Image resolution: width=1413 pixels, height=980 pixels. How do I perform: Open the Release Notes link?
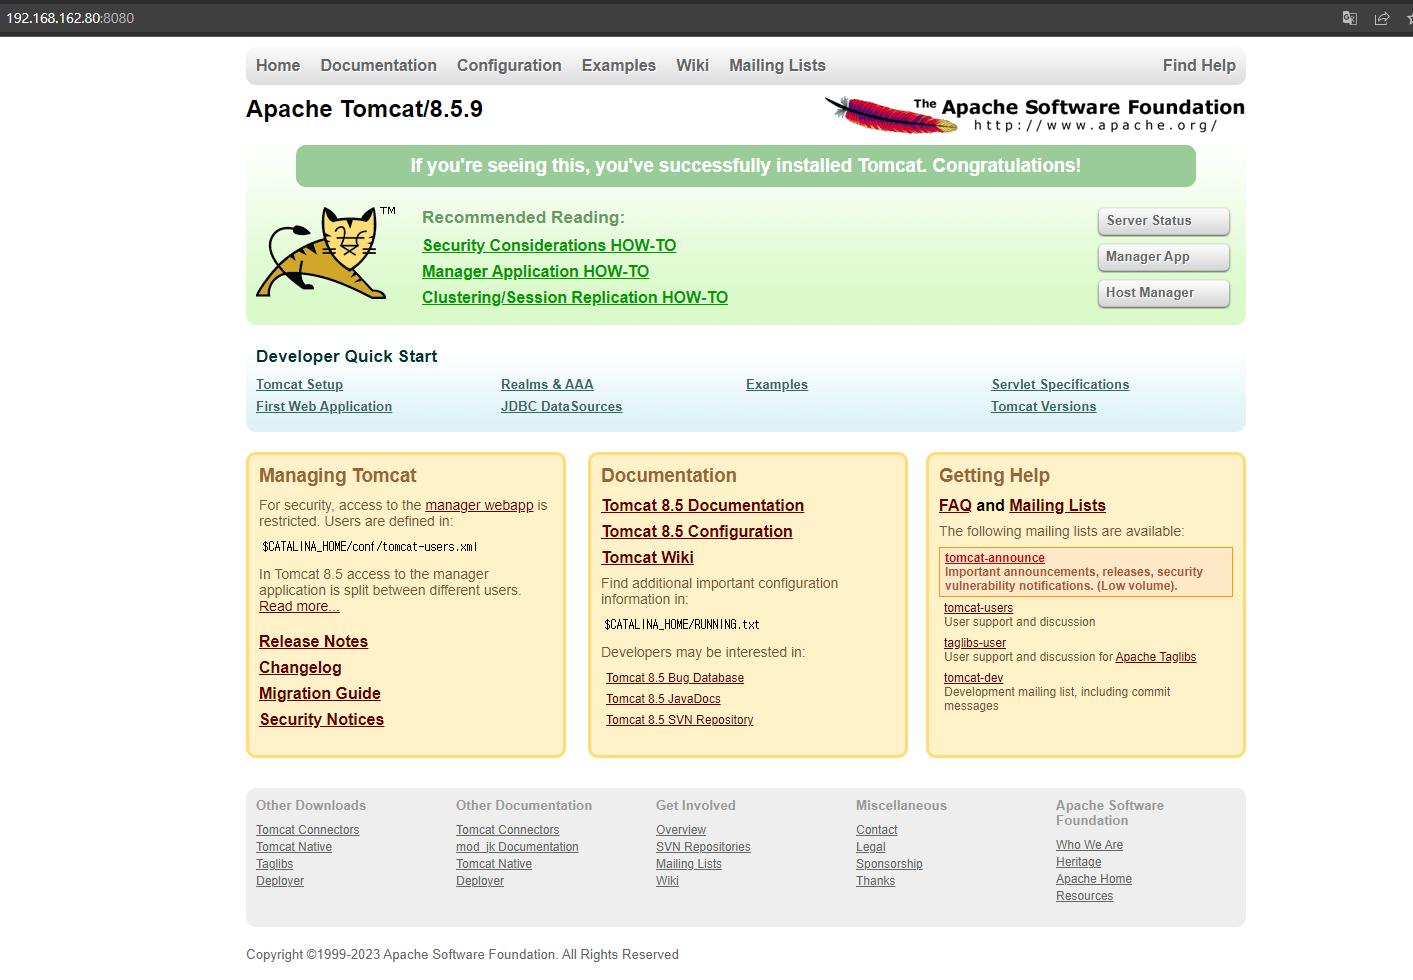313,641
